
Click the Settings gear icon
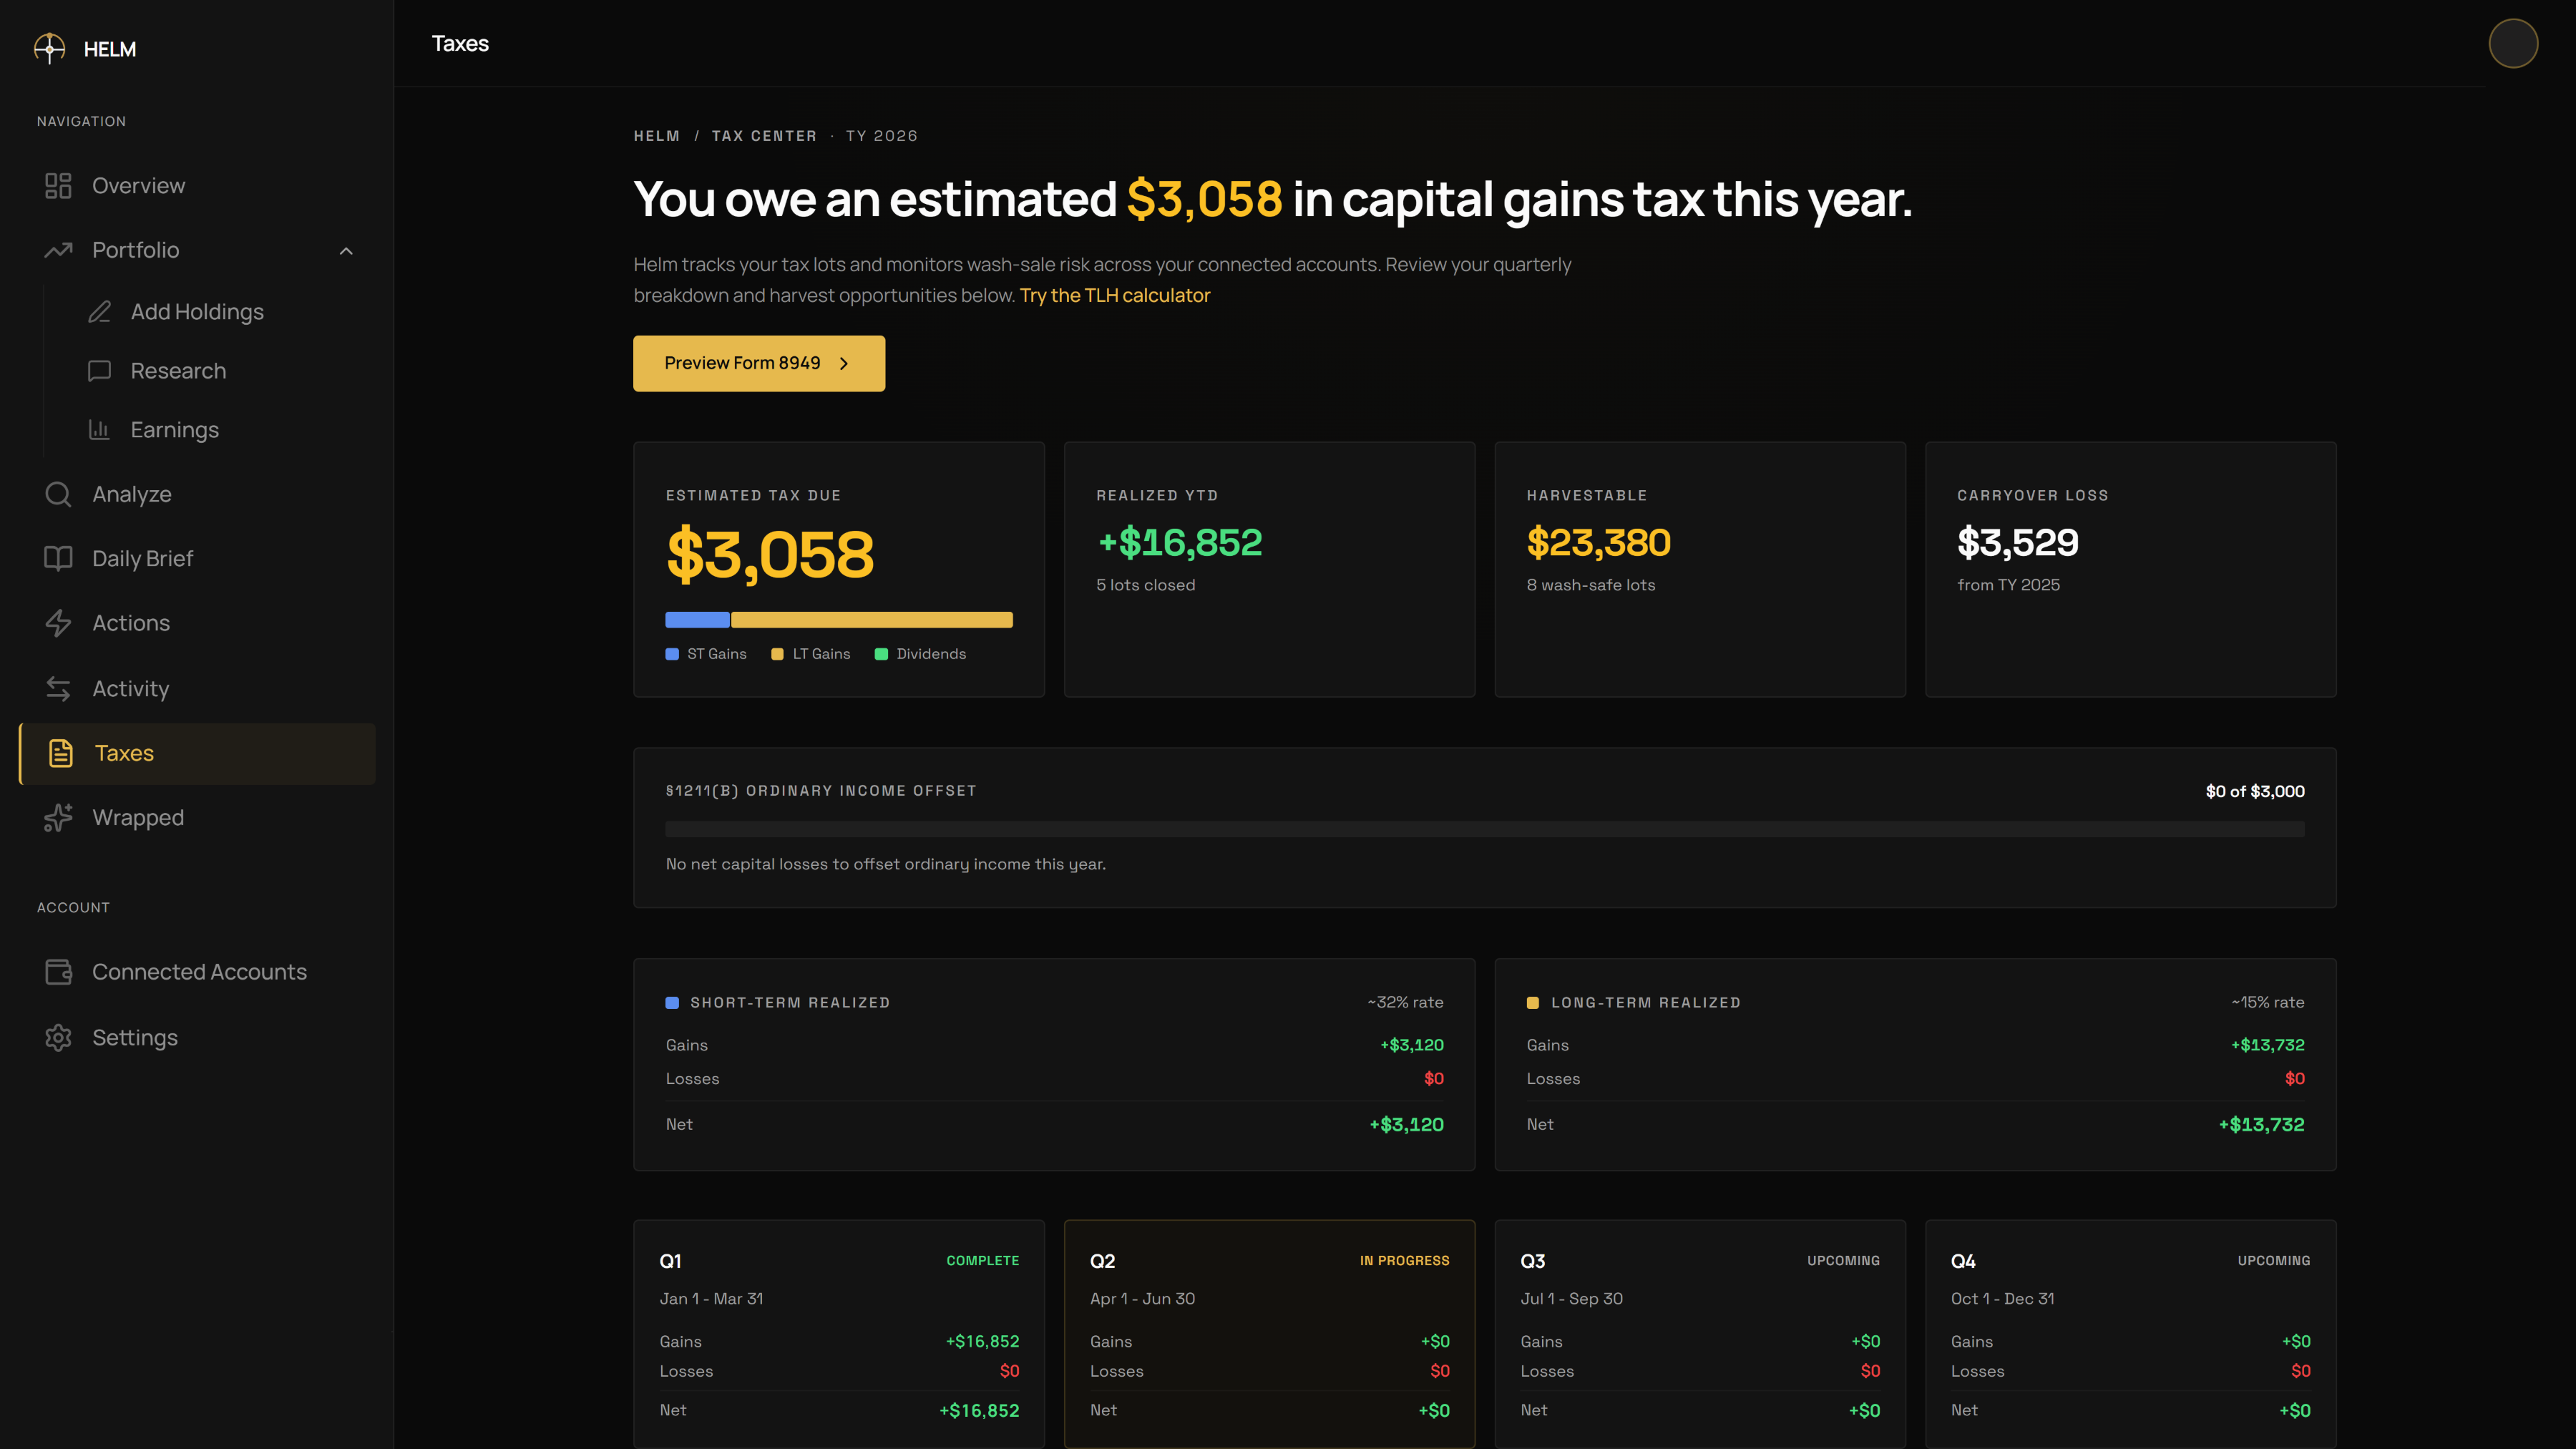coord(58,1038)
